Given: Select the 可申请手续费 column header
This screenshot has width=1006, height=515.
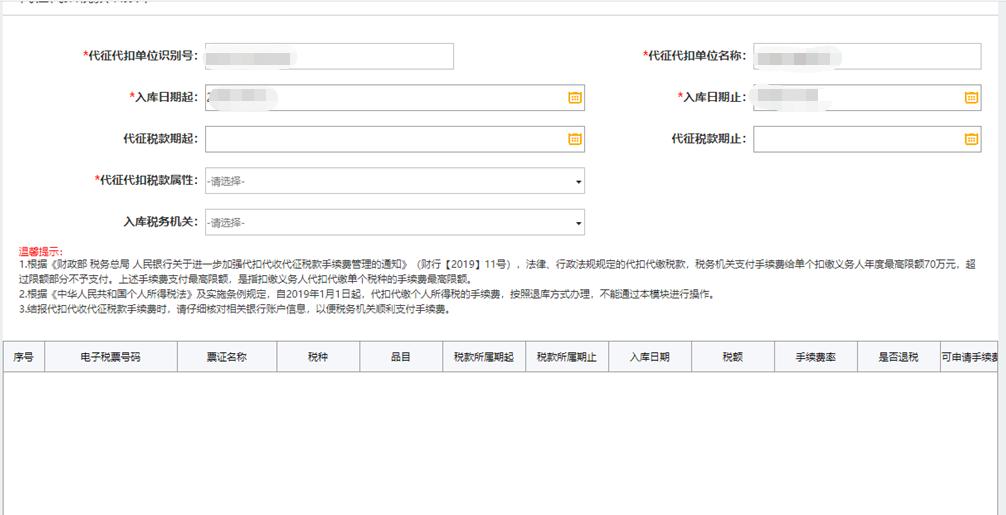Looking at the screenshot, I should [970, 357].
